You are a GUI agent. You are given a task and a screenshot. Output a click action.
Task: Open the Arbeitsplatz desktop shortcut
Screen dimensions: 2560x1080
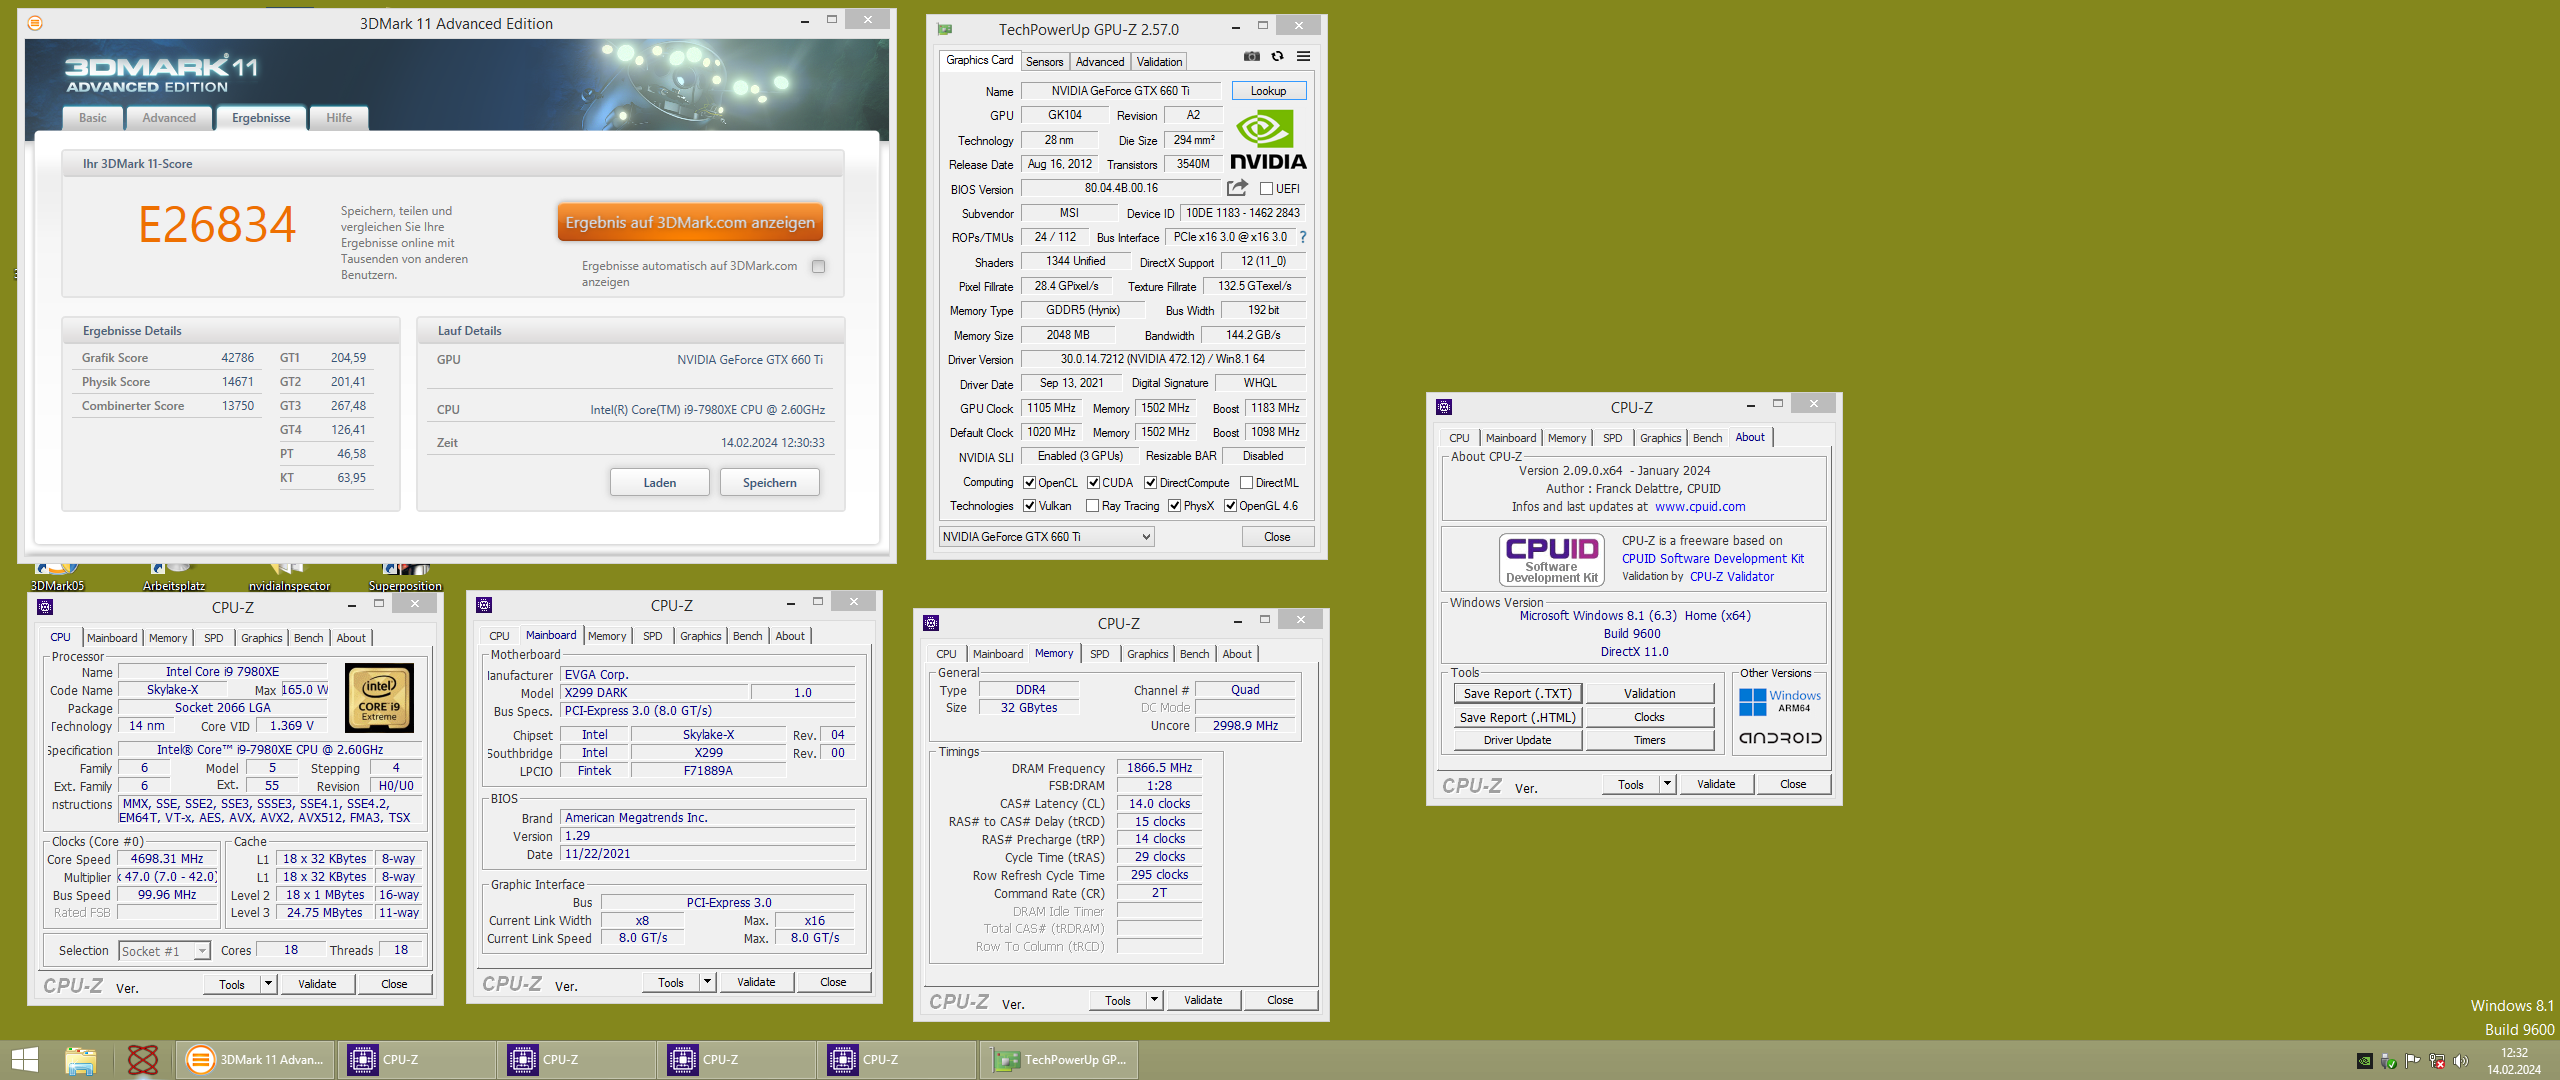click(x=174, y=578)
